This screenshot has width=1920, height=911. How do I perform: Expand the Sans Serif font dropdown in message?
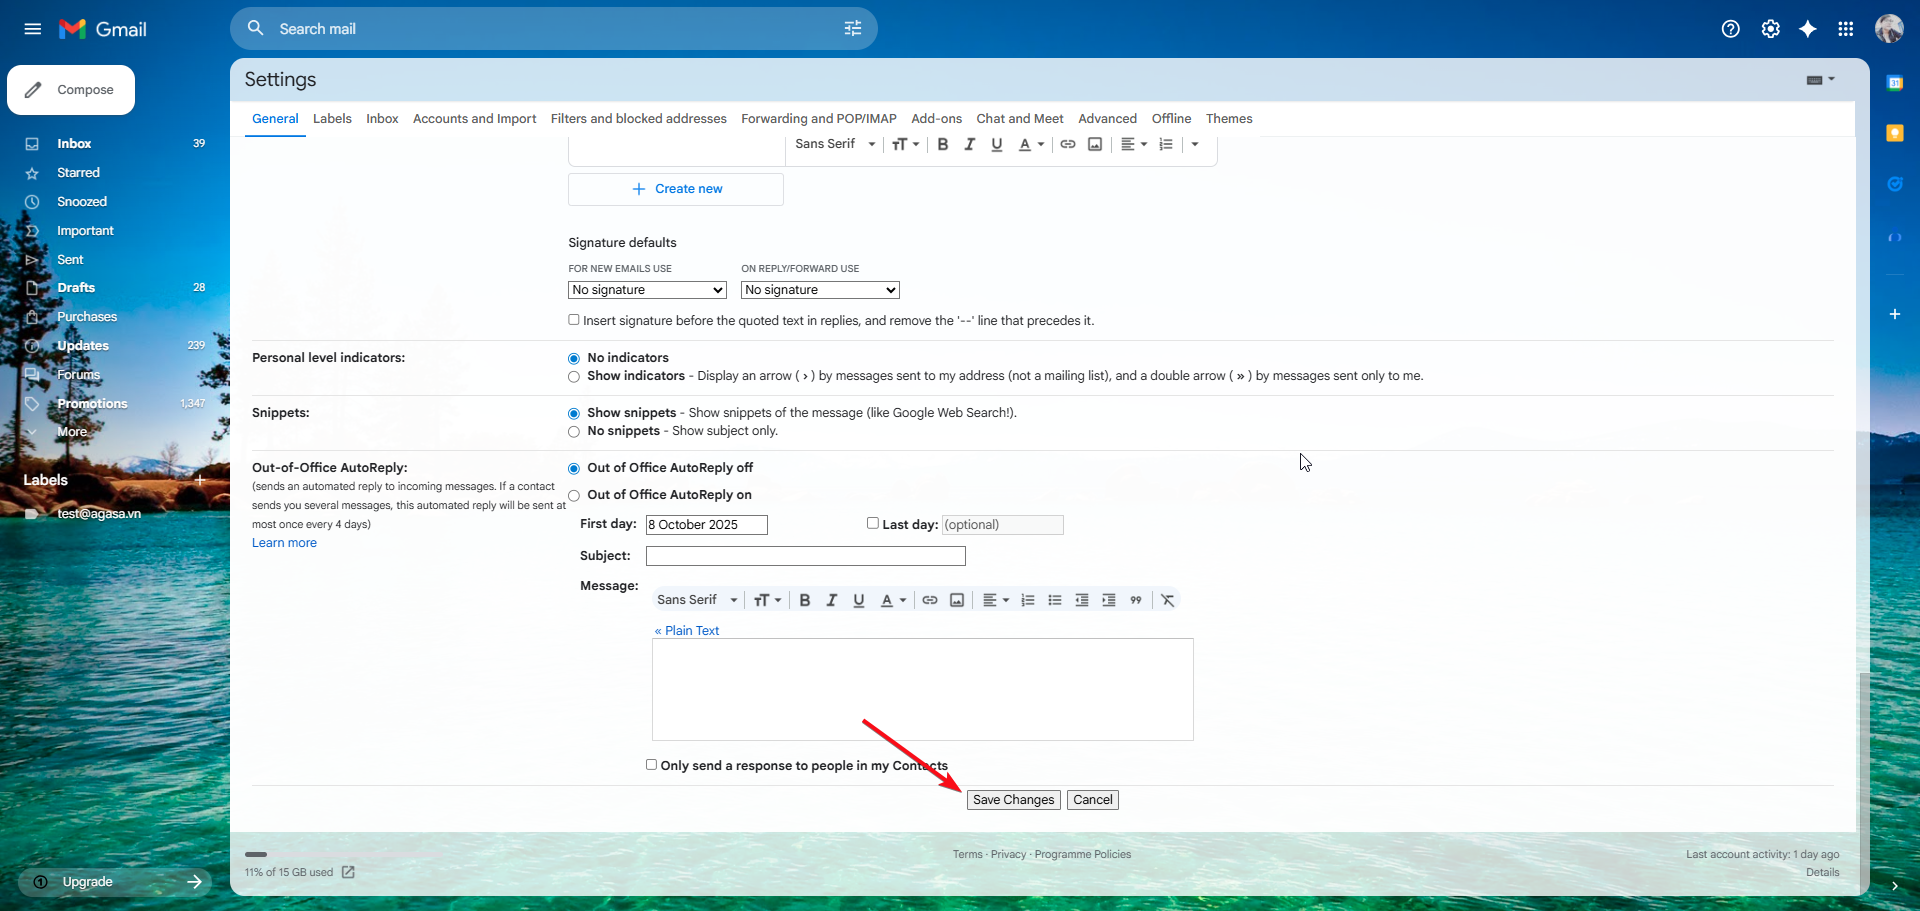click(x=697, y=600)
